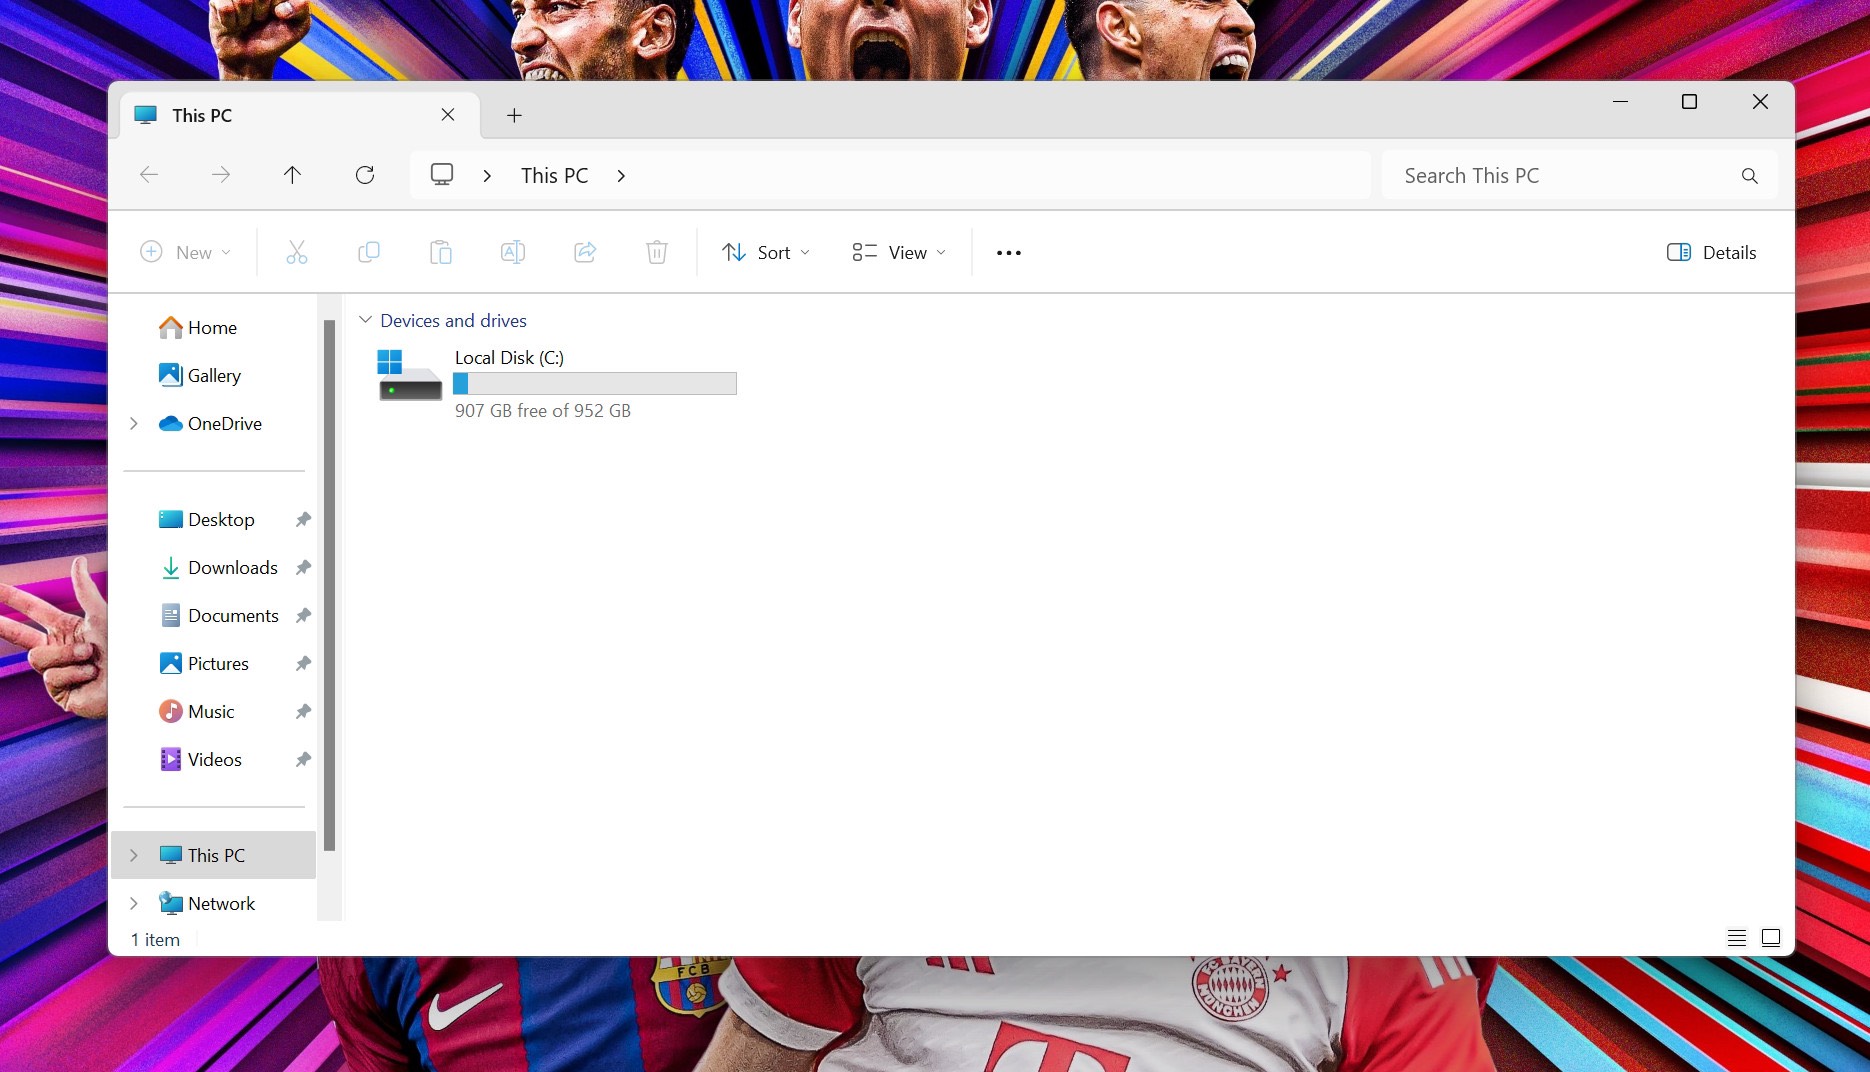Add a new tab with plus button

pyautogui.click(x=514, y=115)
